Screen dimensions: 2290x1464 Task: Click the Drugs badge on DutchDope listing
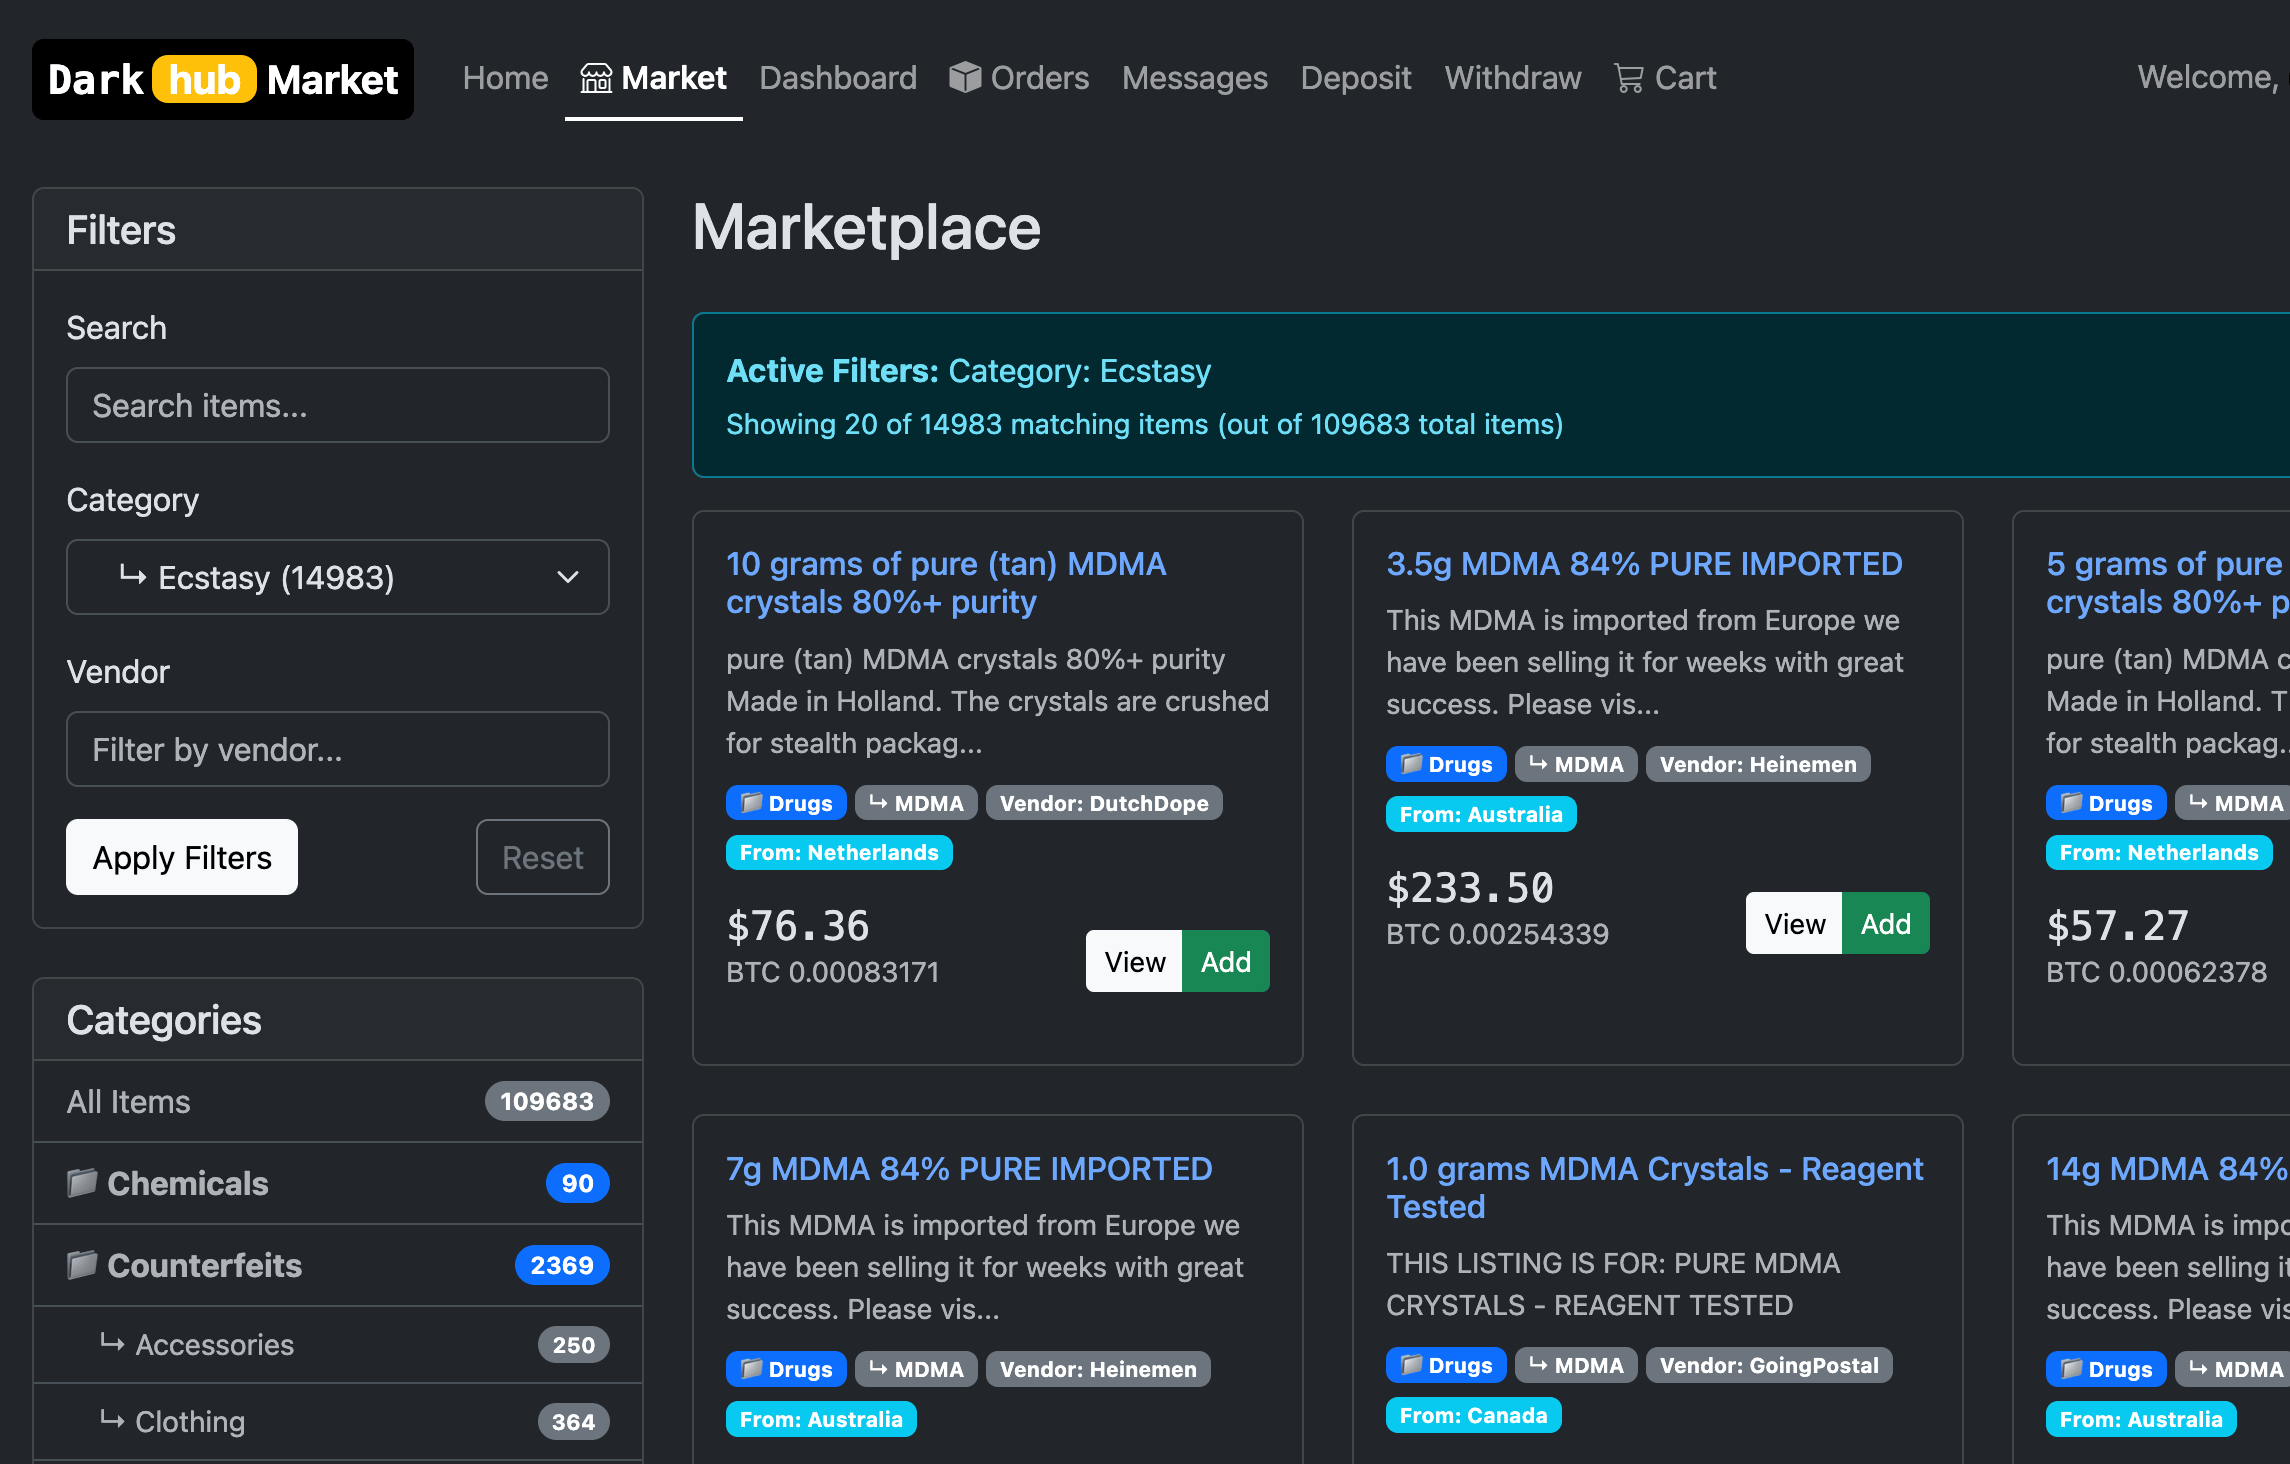pos(786,802)
